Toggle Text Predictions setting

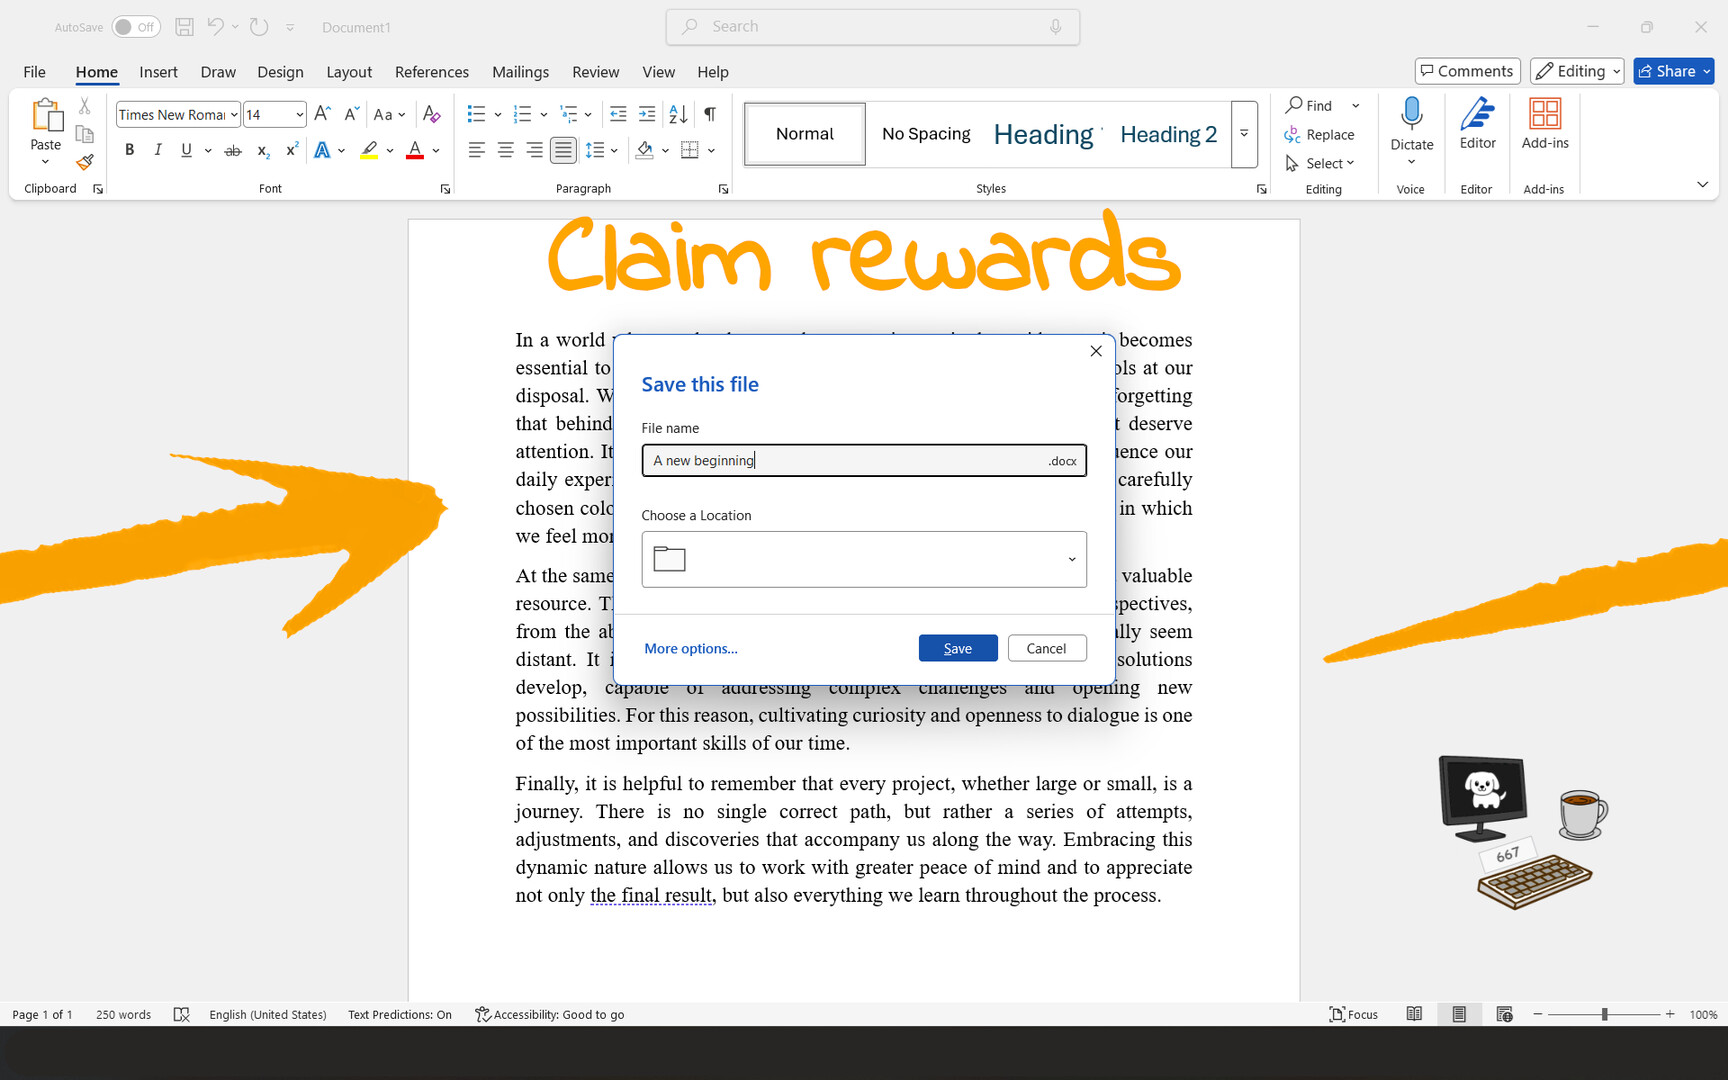point(400,1014)
